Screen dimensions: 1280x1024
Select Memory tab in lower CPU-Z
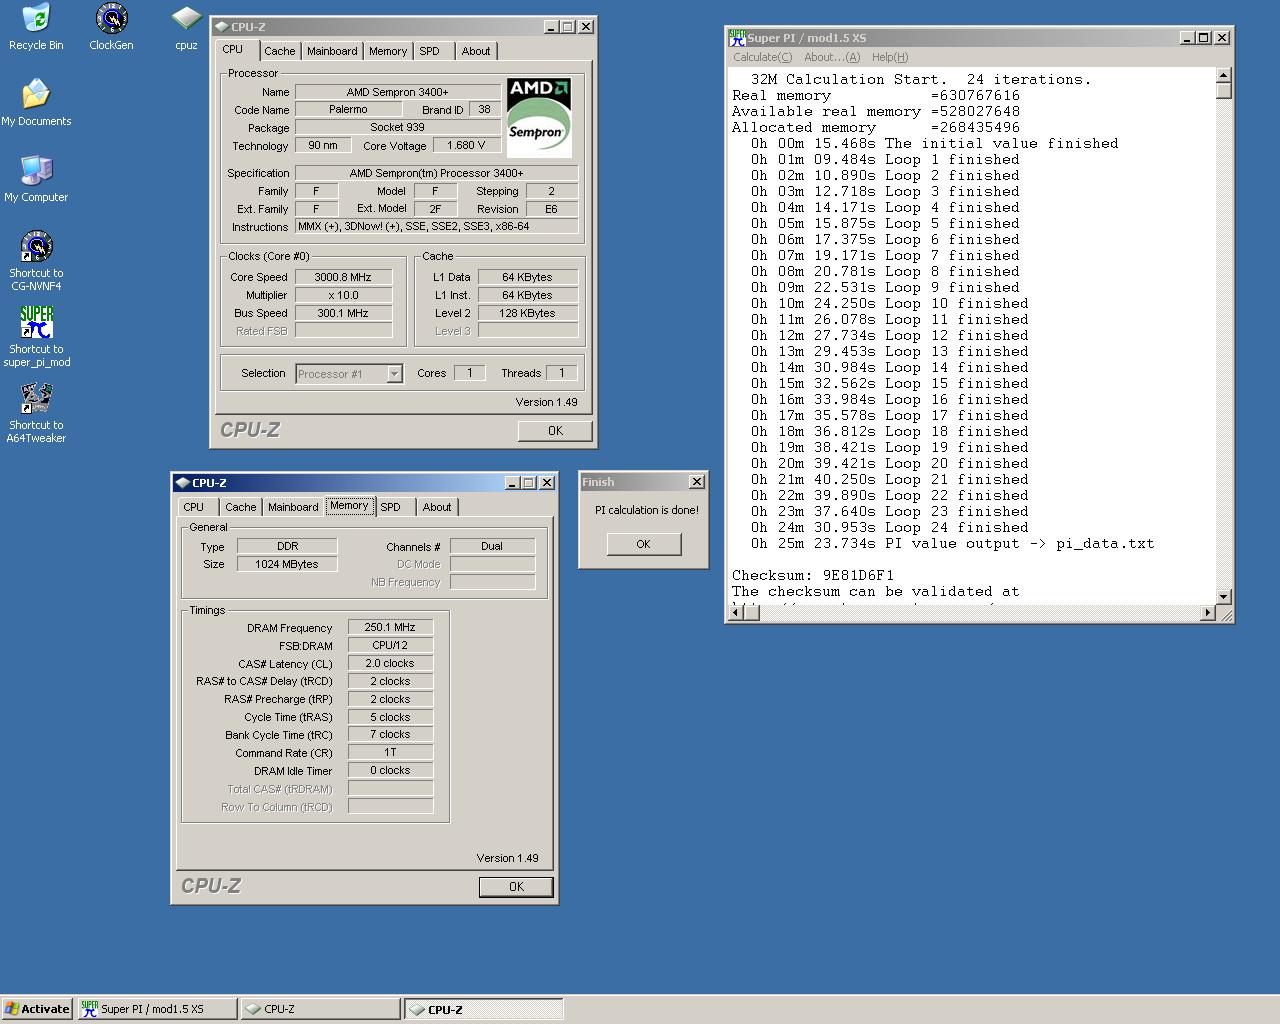[x=349, y=506]
